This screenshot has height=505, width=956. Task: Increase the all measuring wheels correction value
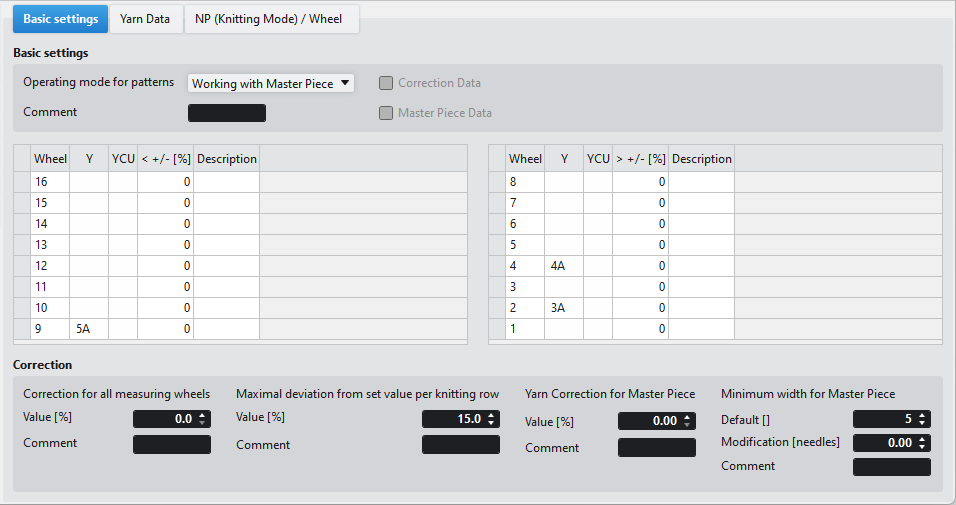point(203,415)
